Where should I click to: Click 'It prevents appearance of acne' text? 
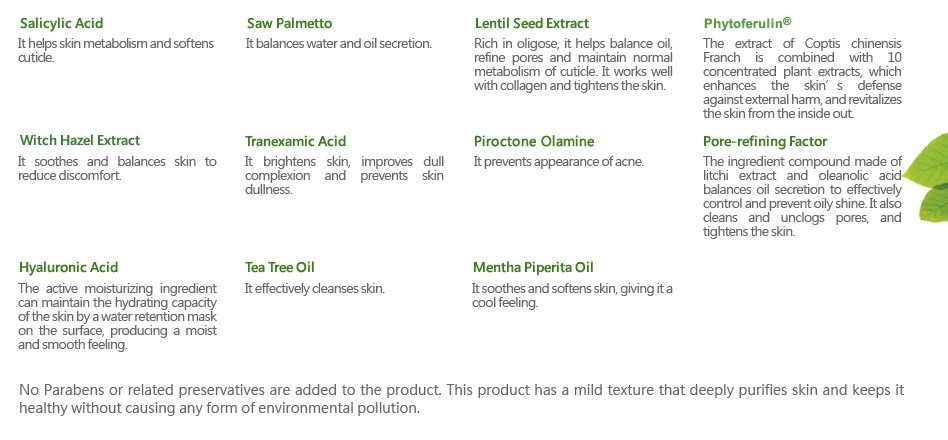[559, 162]
